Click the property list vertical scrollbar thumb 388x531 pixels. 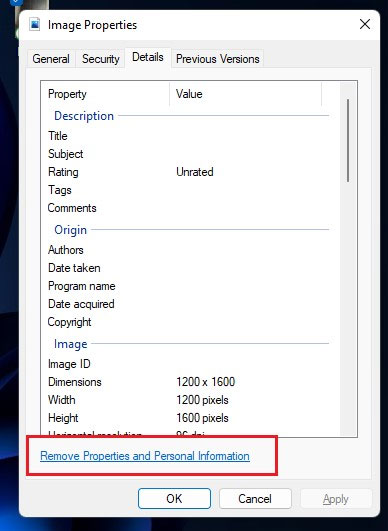(x=348, y=141)
